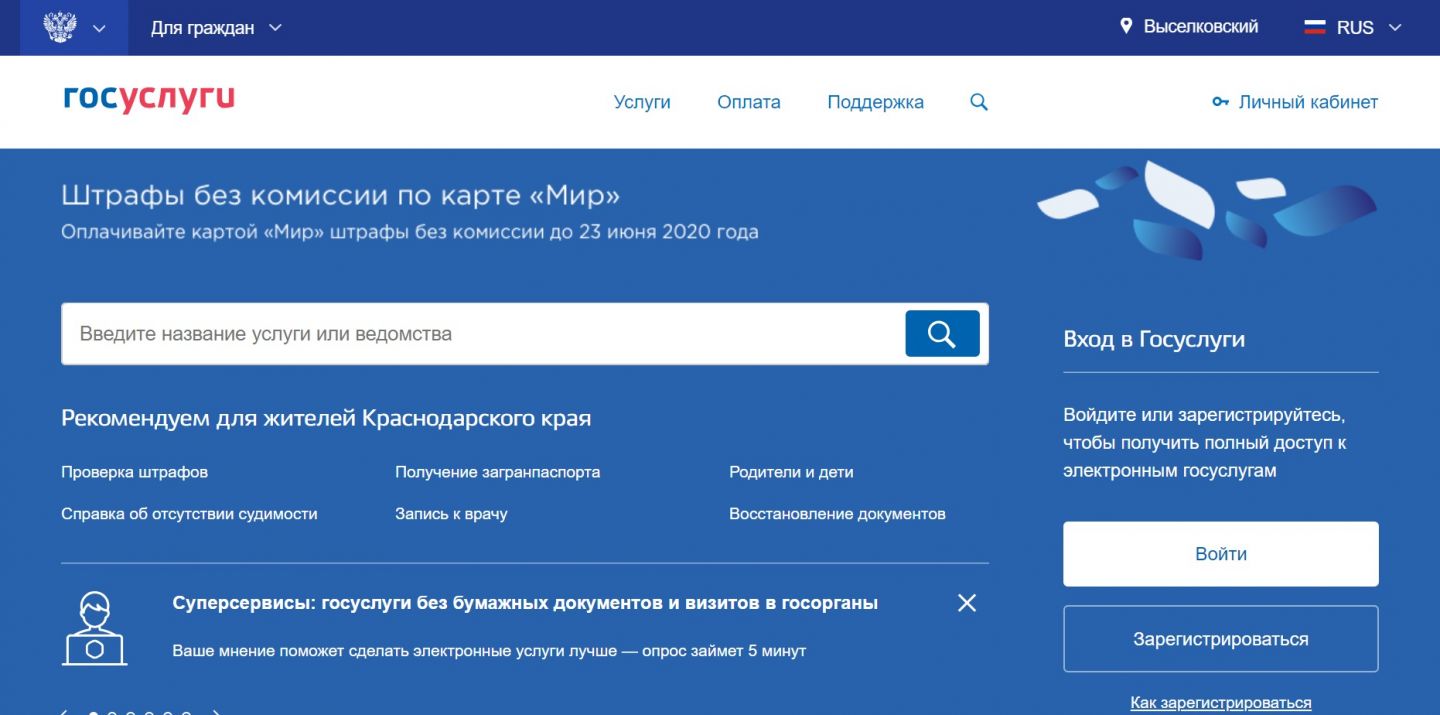Click 'Рекомендуем для жителей Краснодарского края' heading
The image size is (1440, 715).
[326, 418]
